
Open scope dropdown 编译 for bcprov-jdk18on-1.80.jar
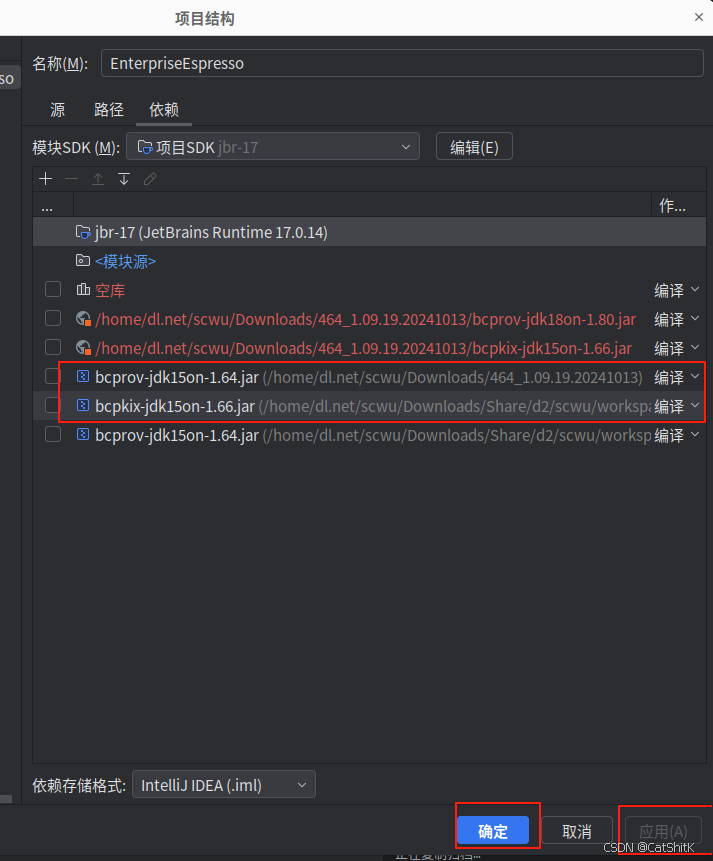click(x=677, y=319)
